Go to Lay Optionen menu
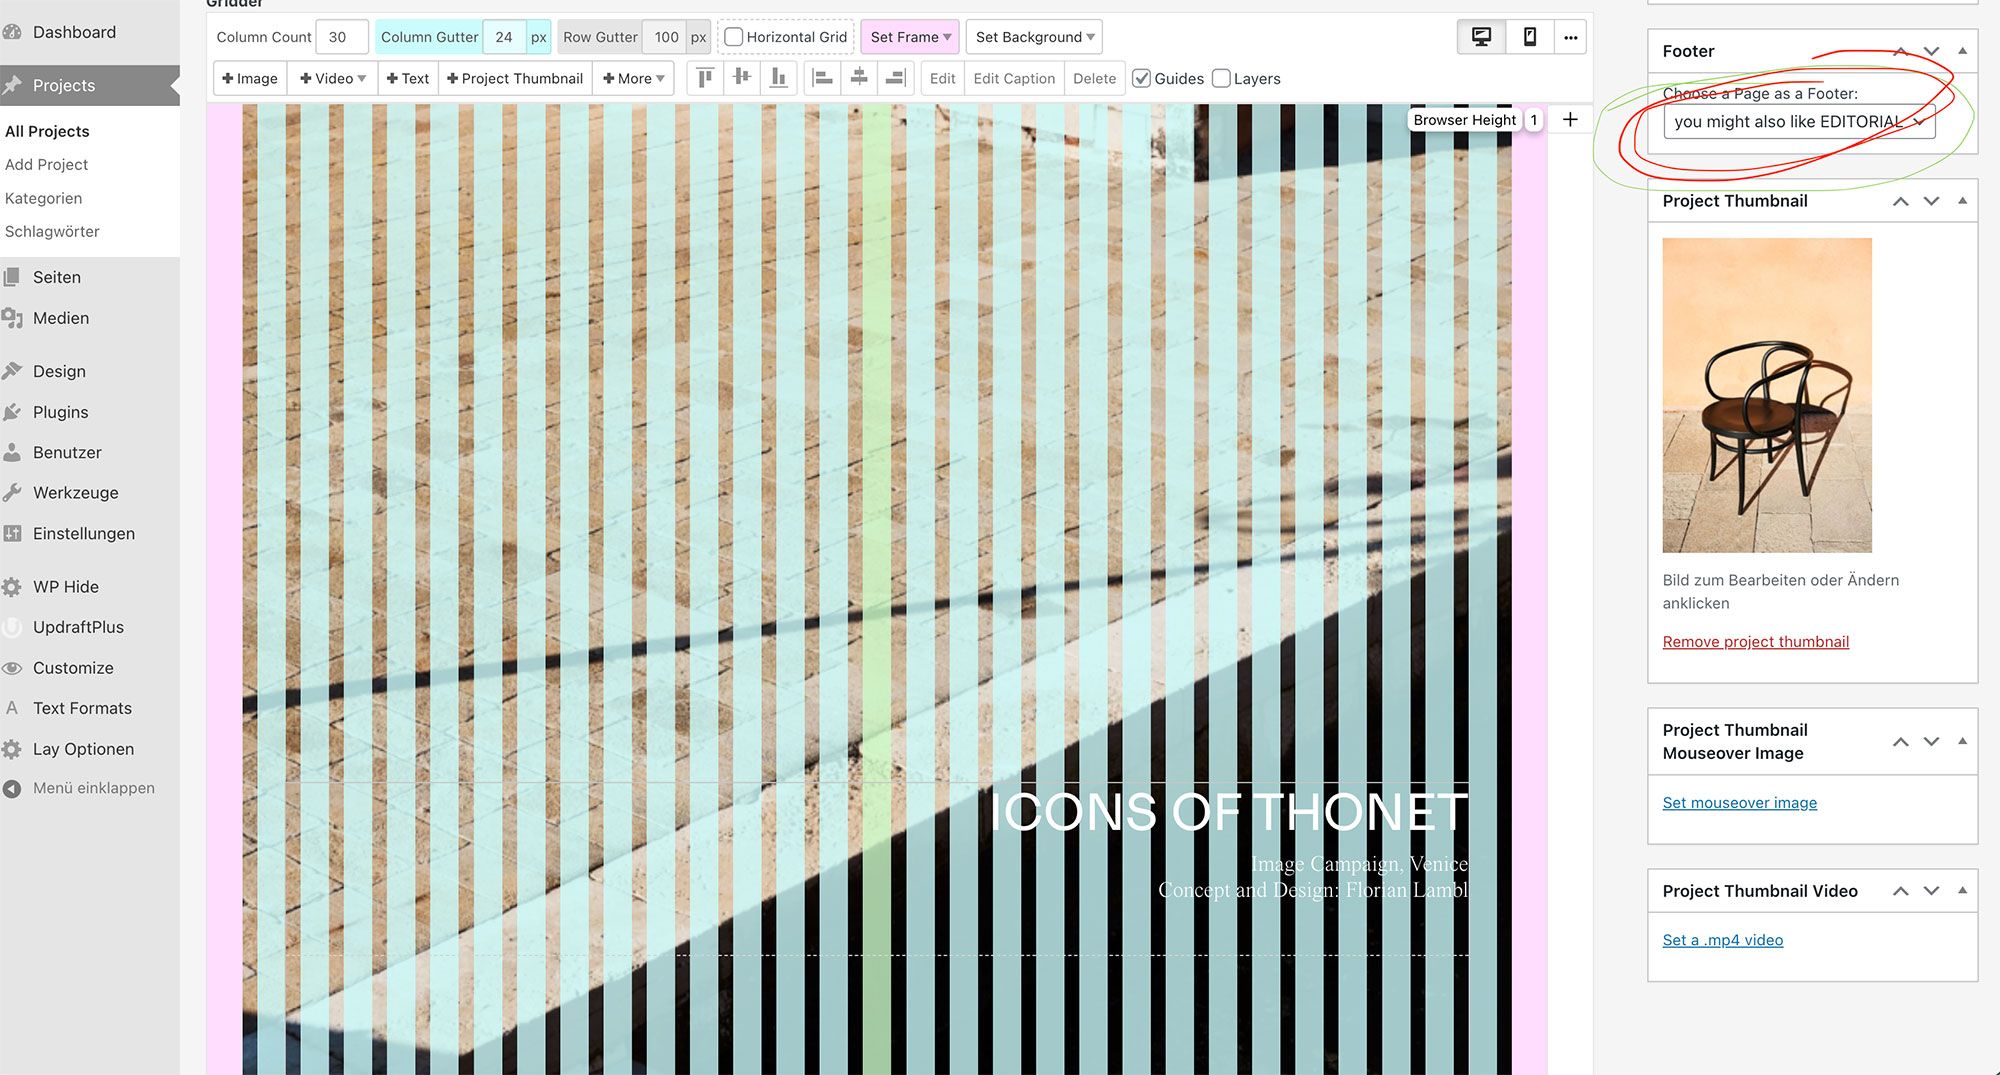Screen dimensions: 2000x1075 (83, 749)
